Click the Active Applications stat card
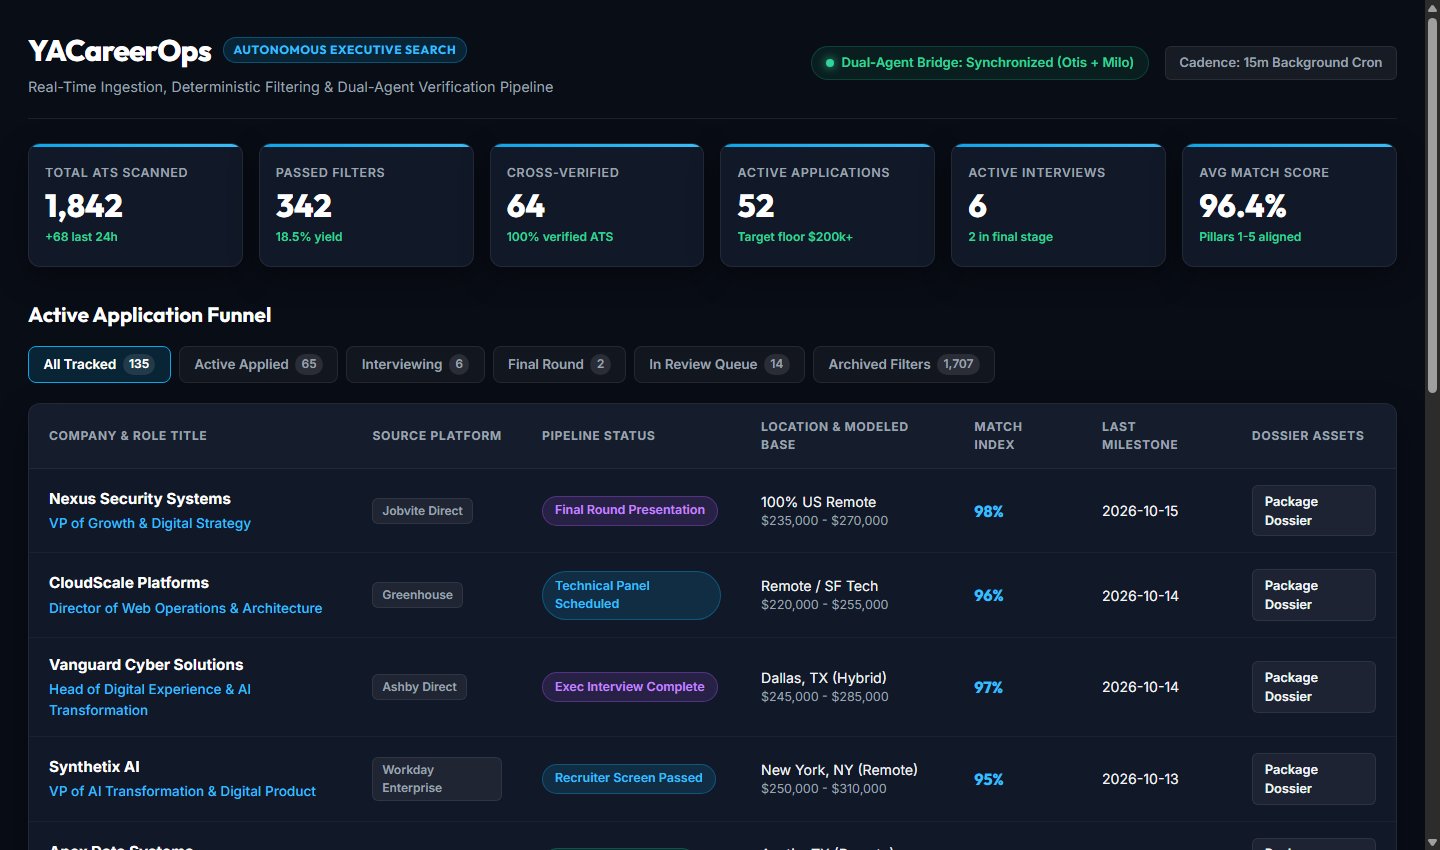1440x850 pixels. coord(827,205)
